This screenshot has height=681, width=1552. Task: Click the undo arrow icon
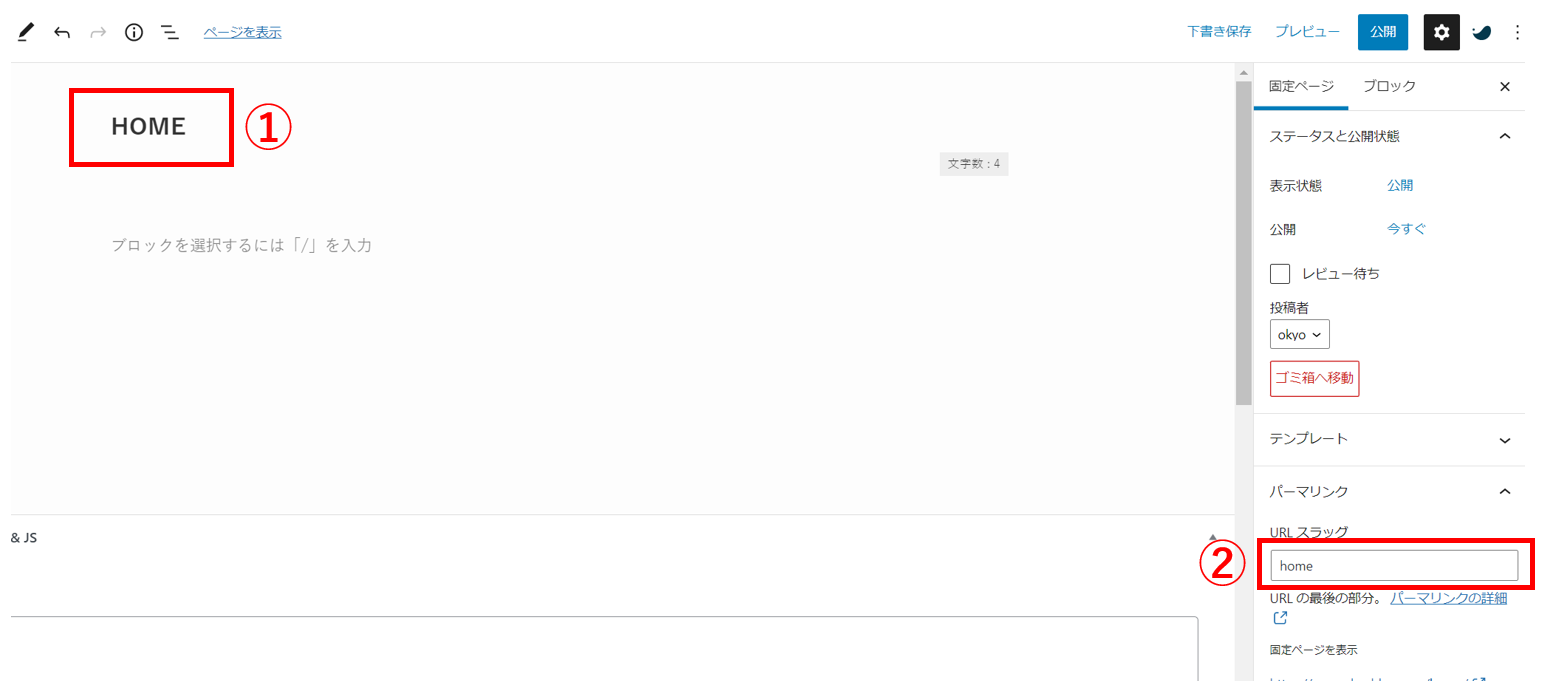(62, 32)
